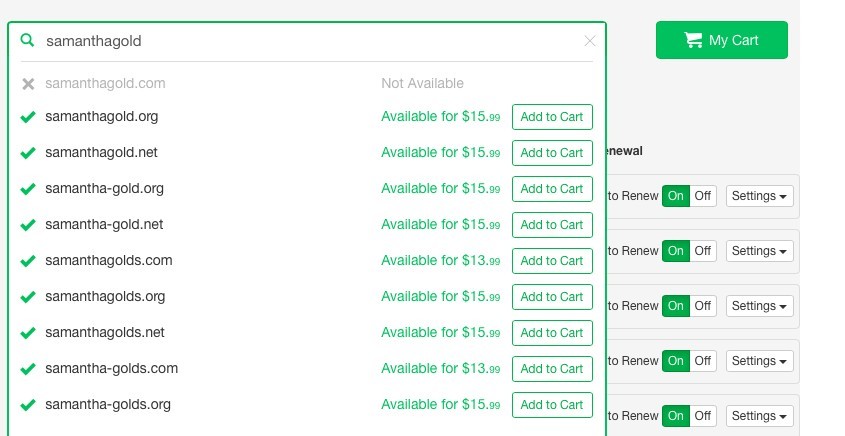
Task: Click the green search magnifier icon
Action: (x=27, y=40)
